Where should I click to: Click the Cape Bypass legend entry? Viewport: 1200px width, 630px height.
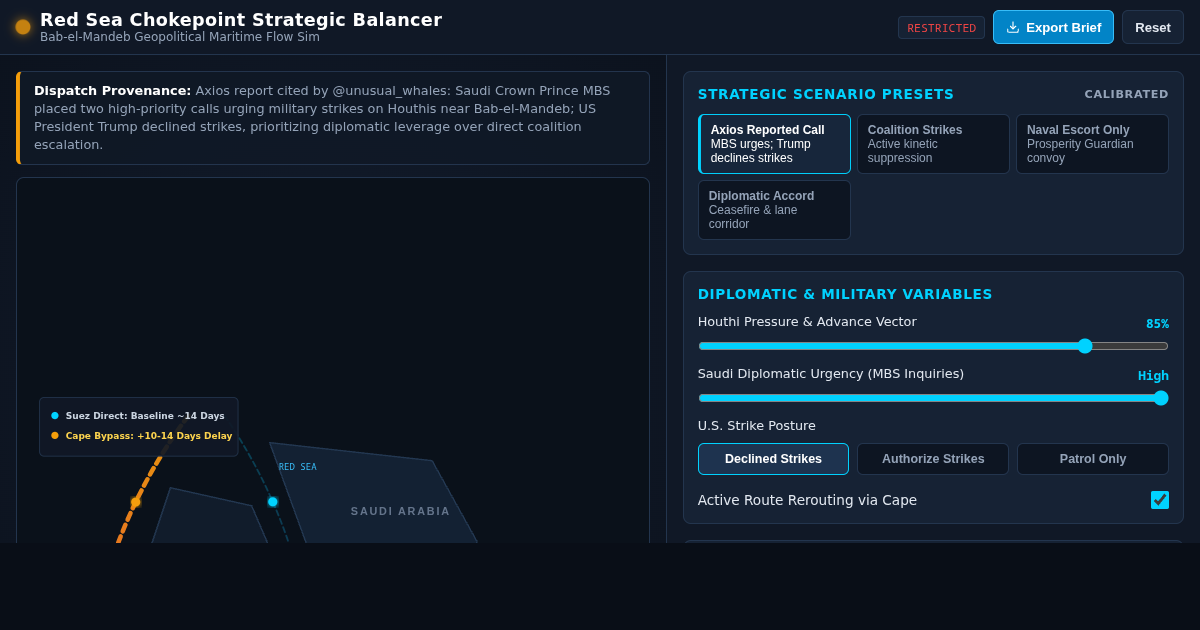(141, 436)
